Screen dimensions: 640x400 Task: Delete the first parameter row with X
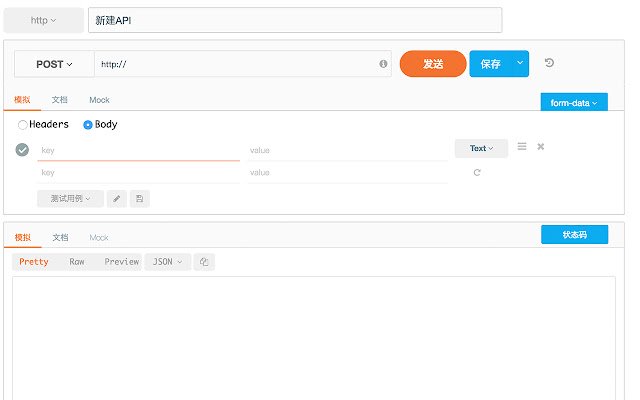[x=540, y=147]
